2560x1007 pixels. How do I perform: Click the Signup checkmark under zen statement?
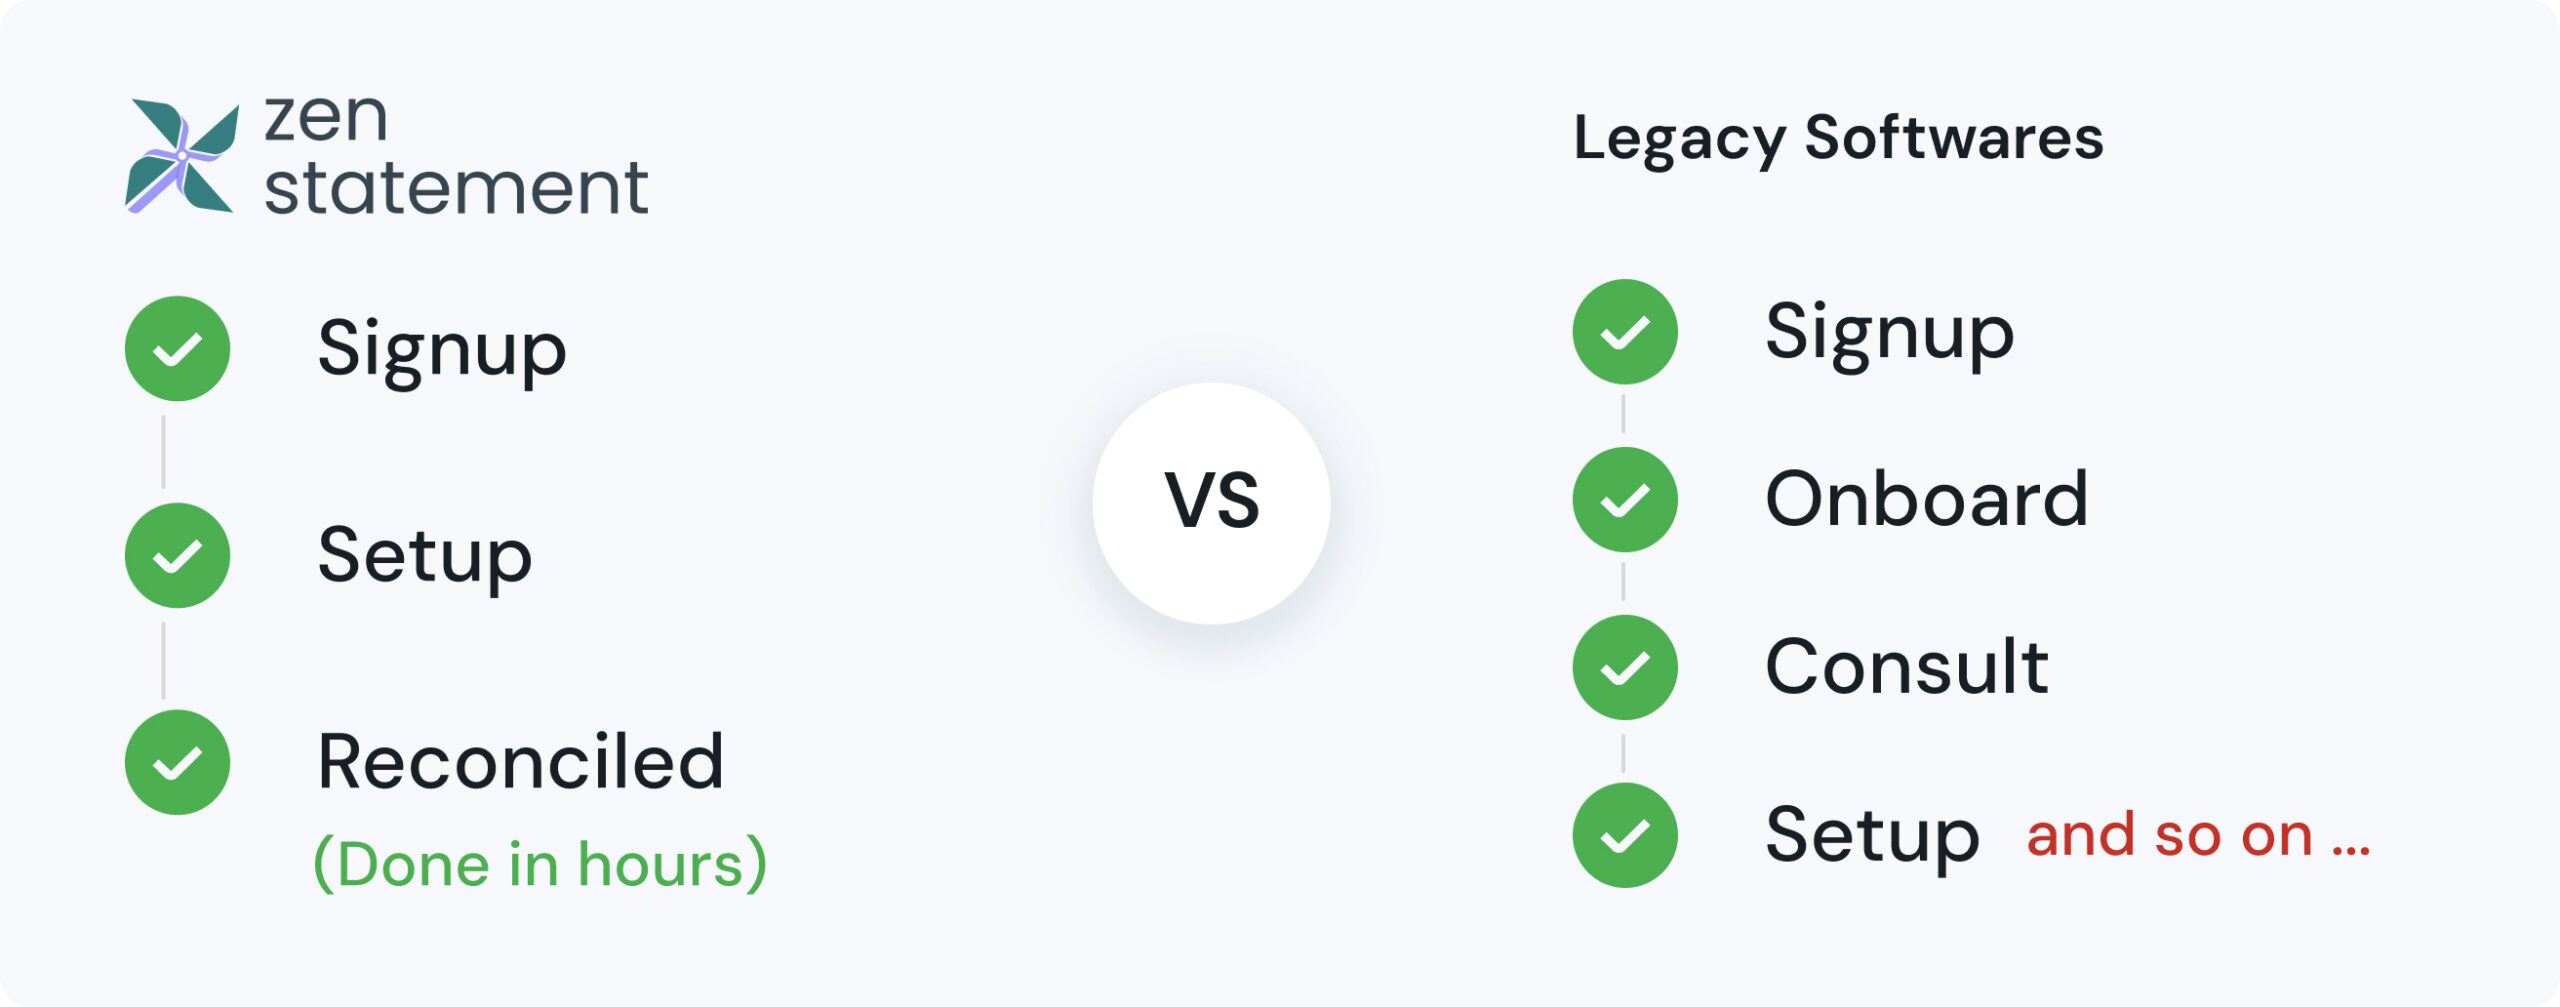(178, 349)
